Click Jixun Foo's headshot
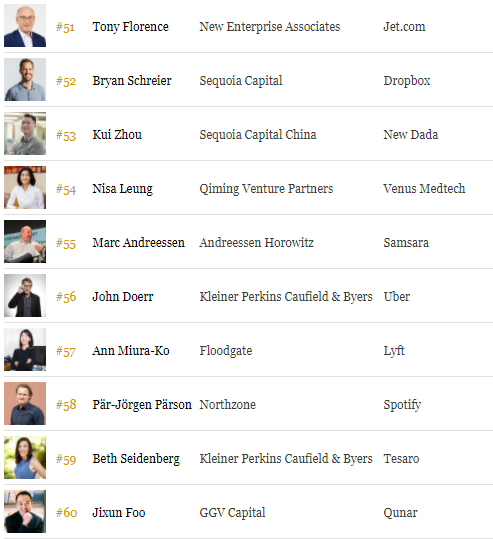493x539 pixels. [25, 511]
